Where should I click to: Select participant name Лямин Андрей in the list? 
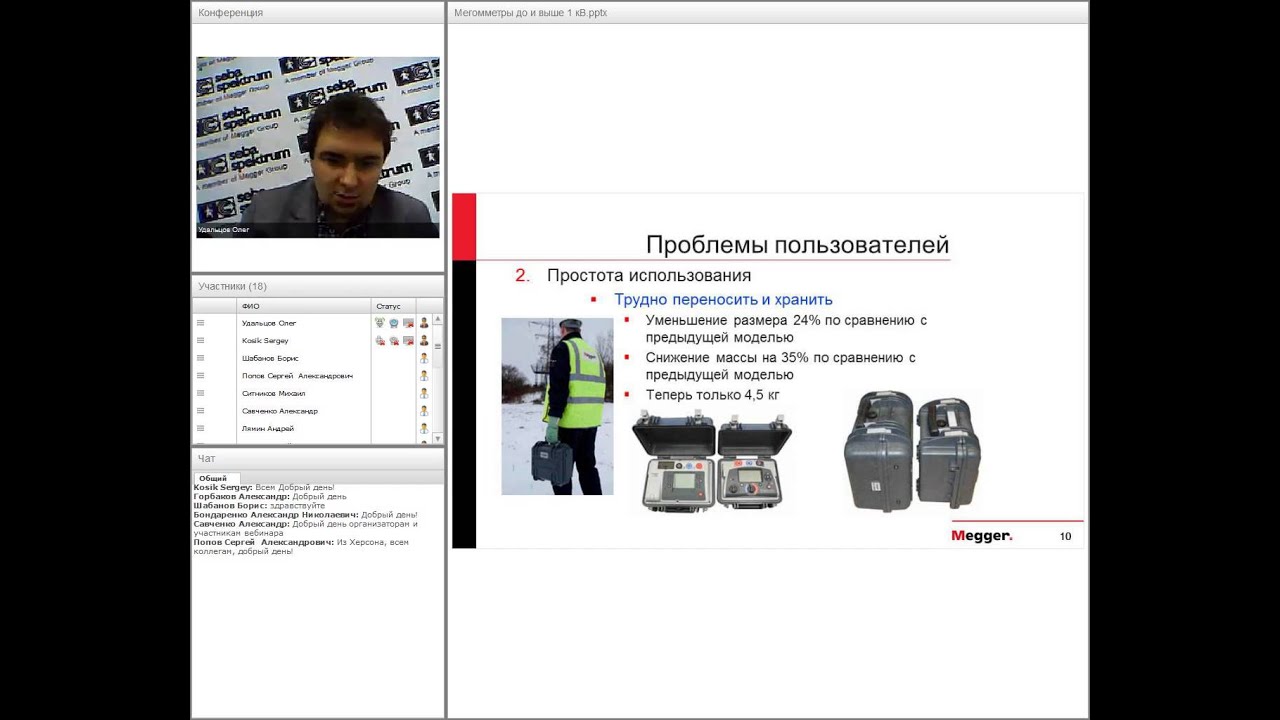point(268,428)
